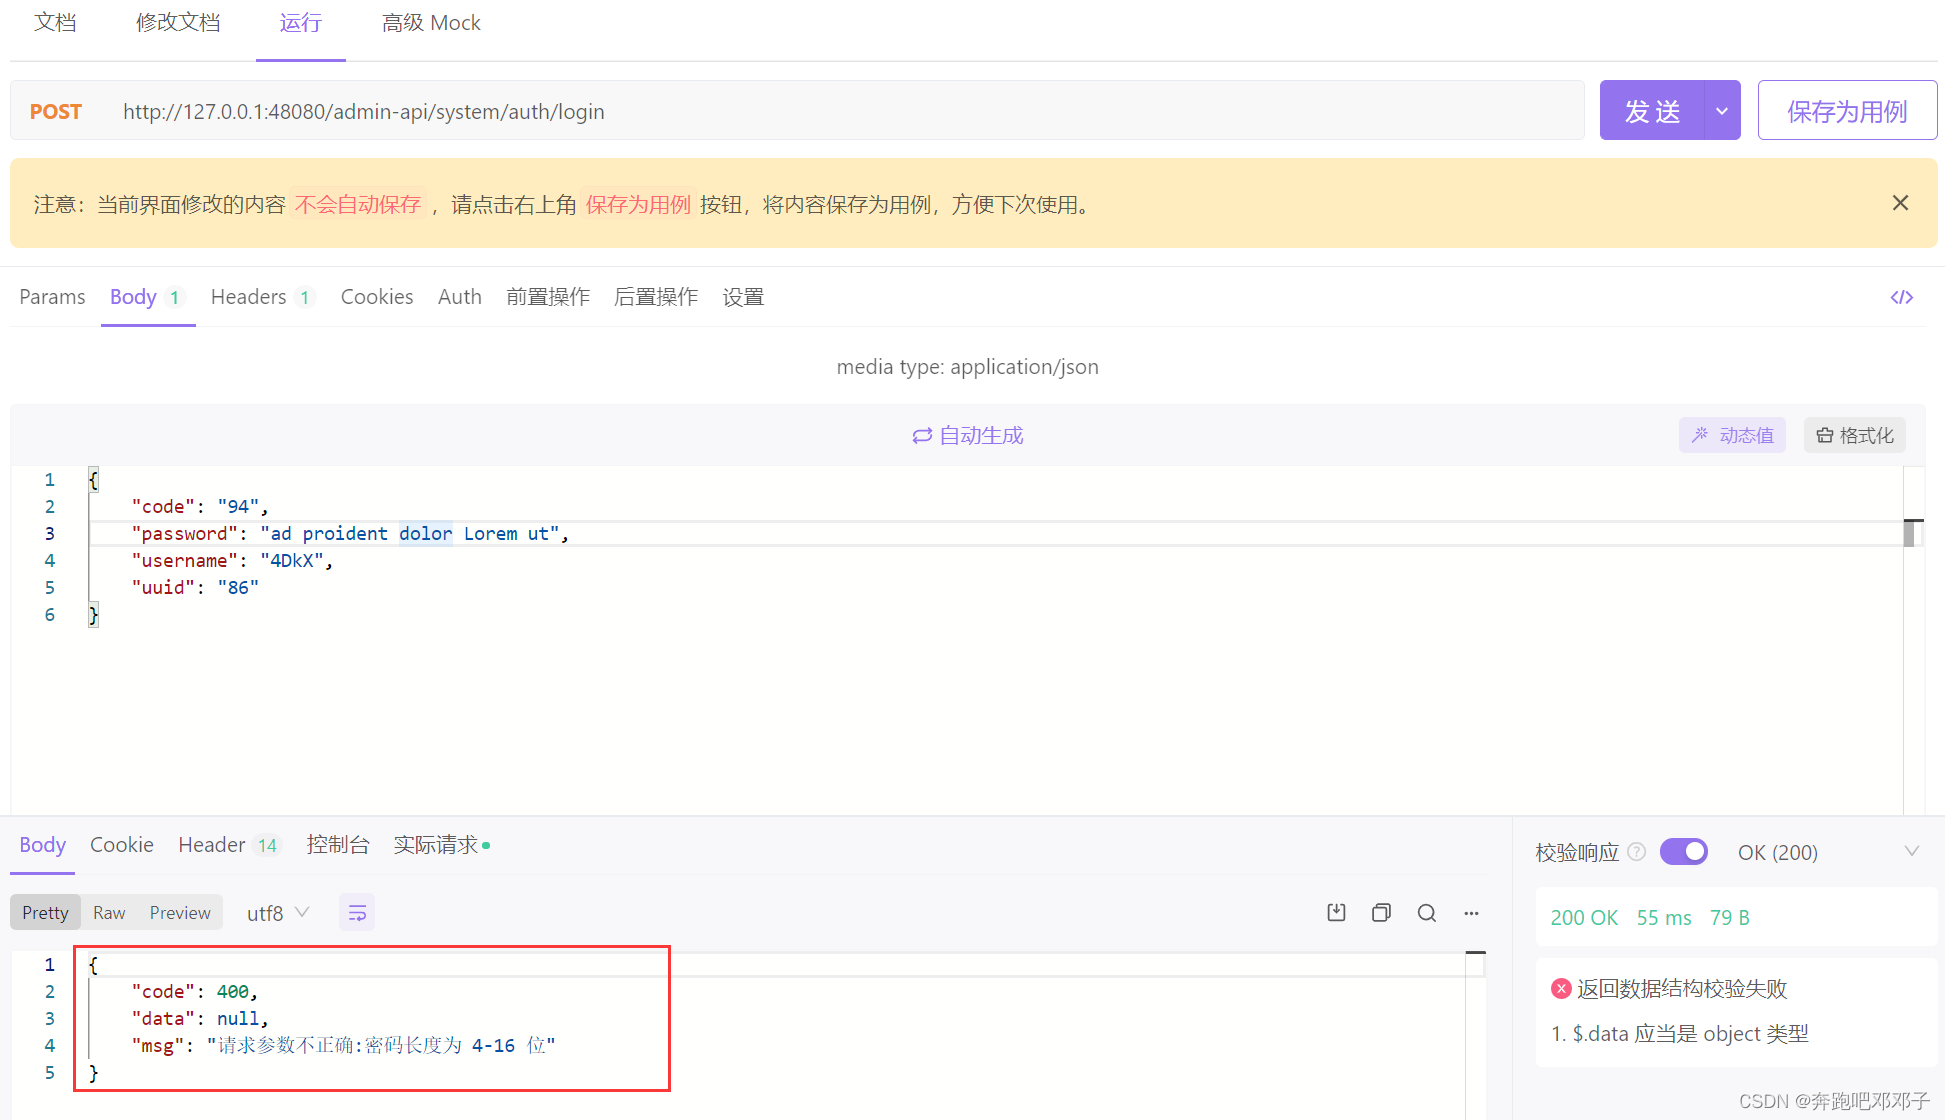
Task: Open the Auth tab
Action: pos(460,297)
